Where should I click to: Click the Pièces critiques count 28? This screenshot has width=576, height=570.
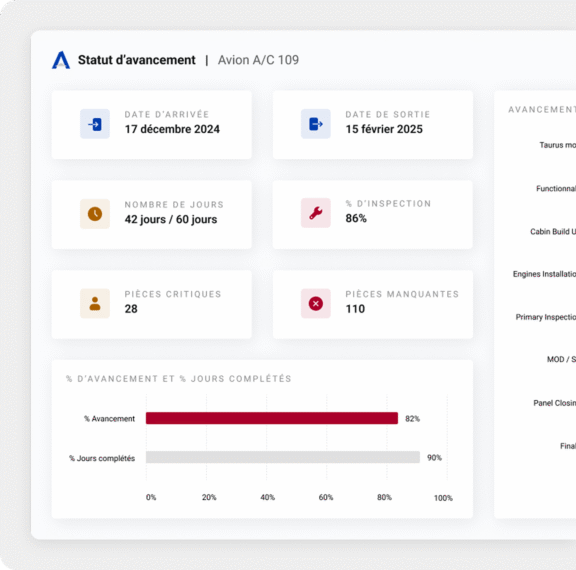pos(131,309)
